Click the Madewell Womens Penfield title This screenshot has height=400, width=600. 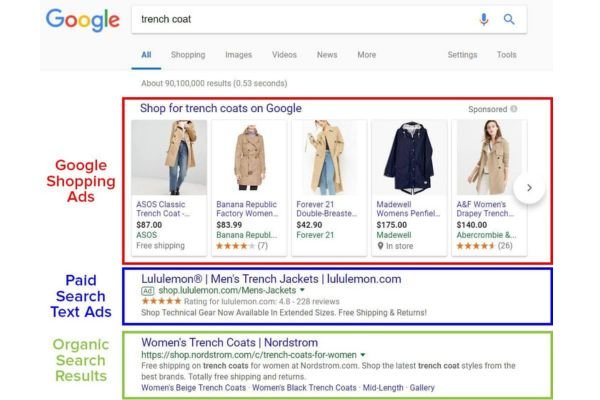[408, 209]
